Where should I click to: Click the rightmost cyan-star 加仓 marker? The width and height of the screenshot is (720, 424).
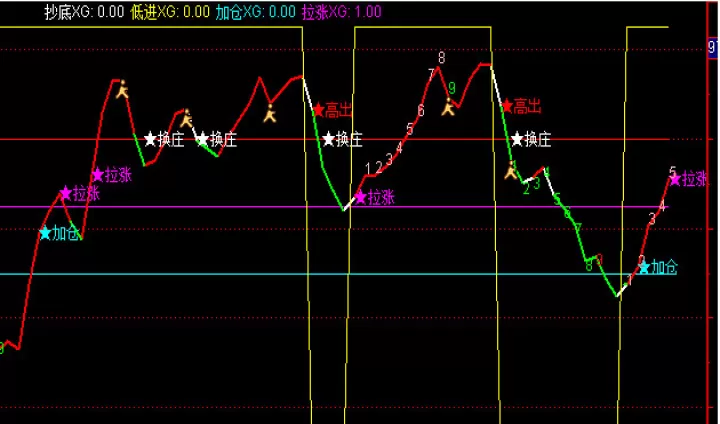click(x=658, y=267)
